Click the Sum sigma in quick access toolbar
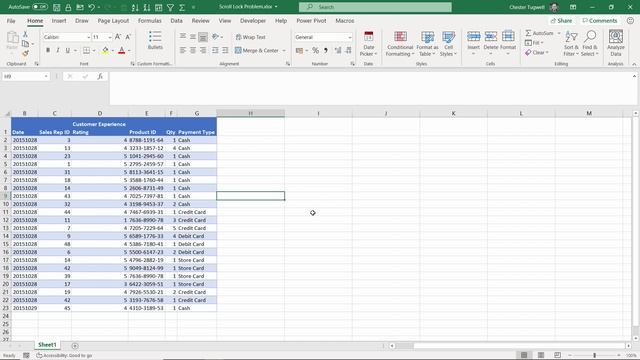 point(182,7)
